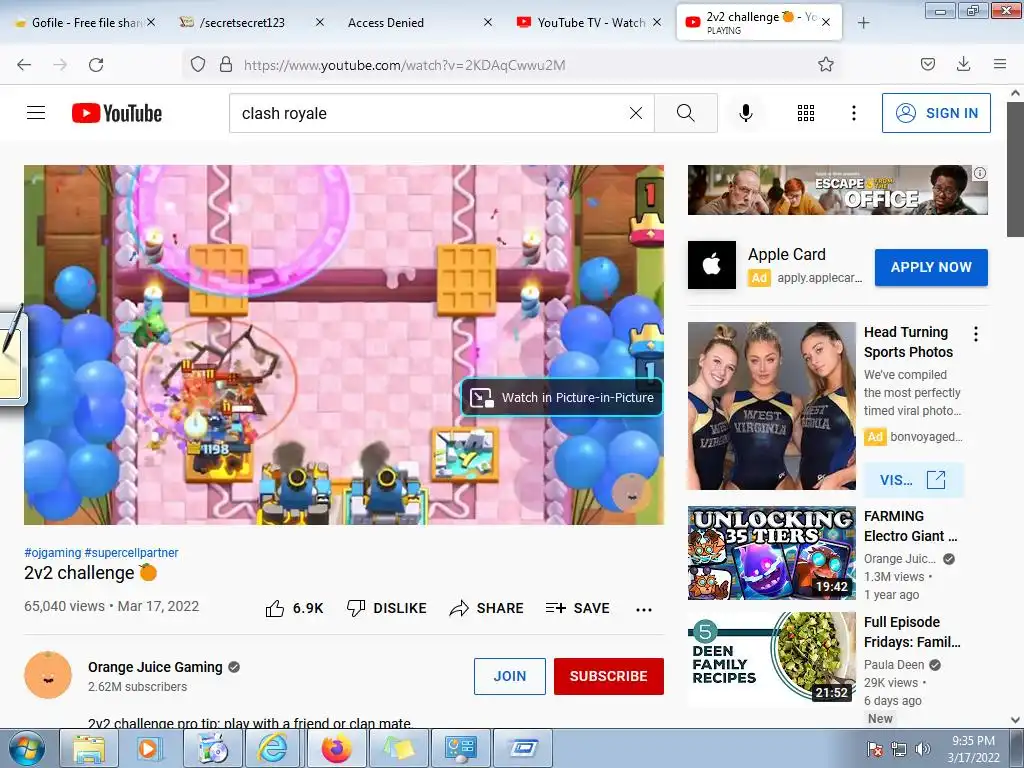Open the YouTube apps grid icon
The height and width of the screenshot is (768, 1024).
pyautogui.click(x=806, y=113)
